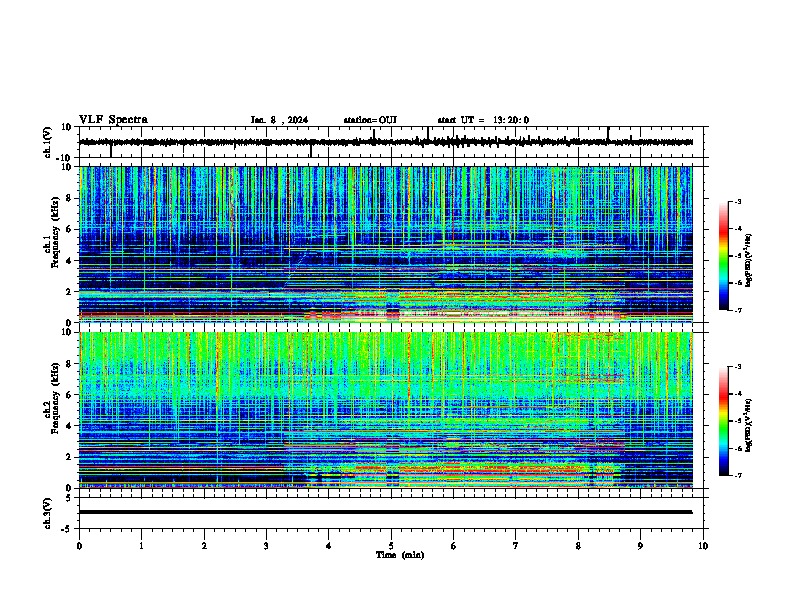The image size is (792, 612).
Task: Select the date label "Jan. 8, 2024"
Action: [x=279, y=120]
